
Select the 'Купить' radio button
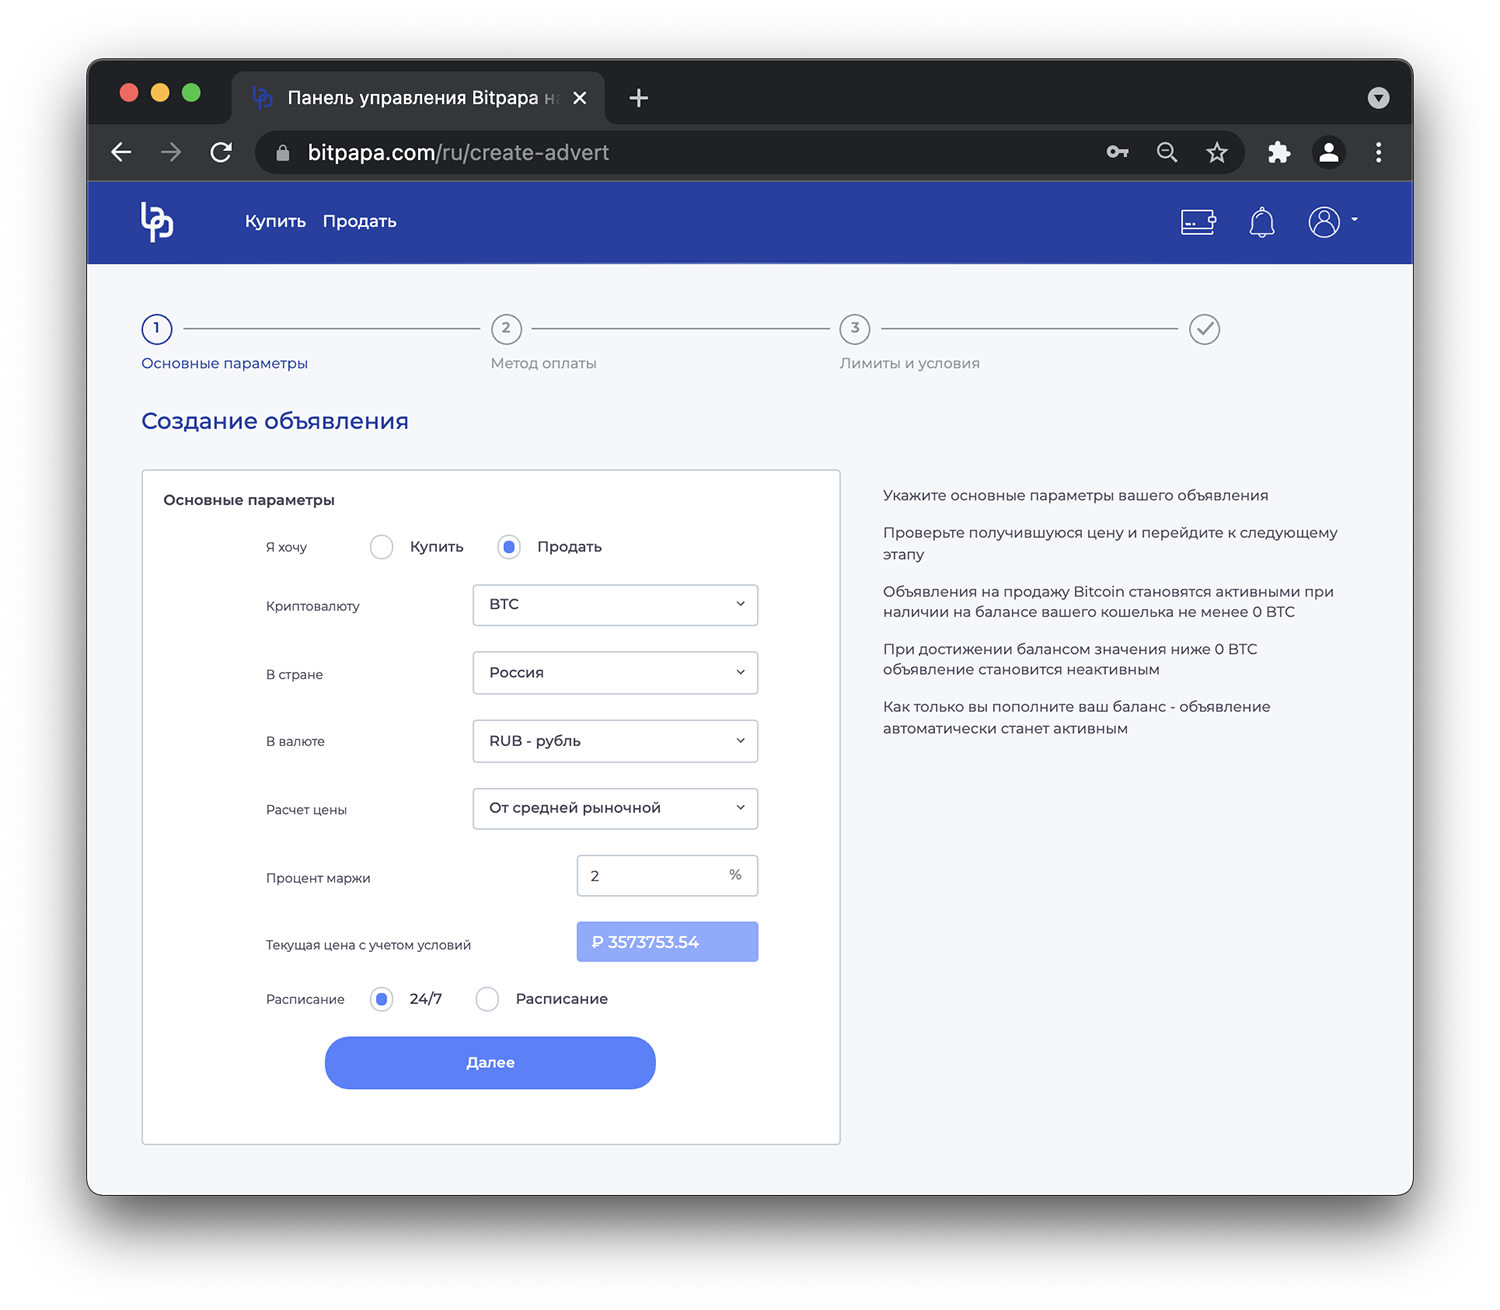(x=381, y=547)
